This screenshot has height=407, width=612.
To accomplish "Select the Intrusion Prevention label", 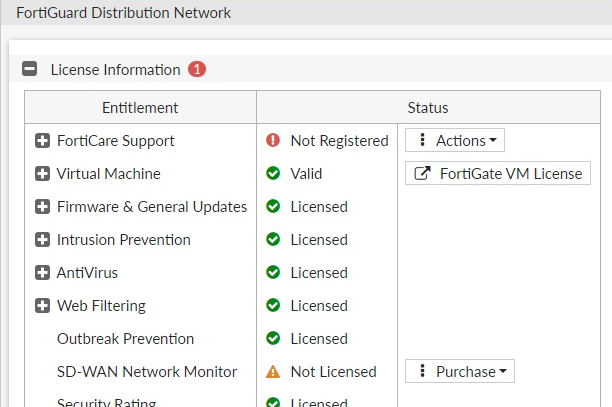I will [124, 240].
